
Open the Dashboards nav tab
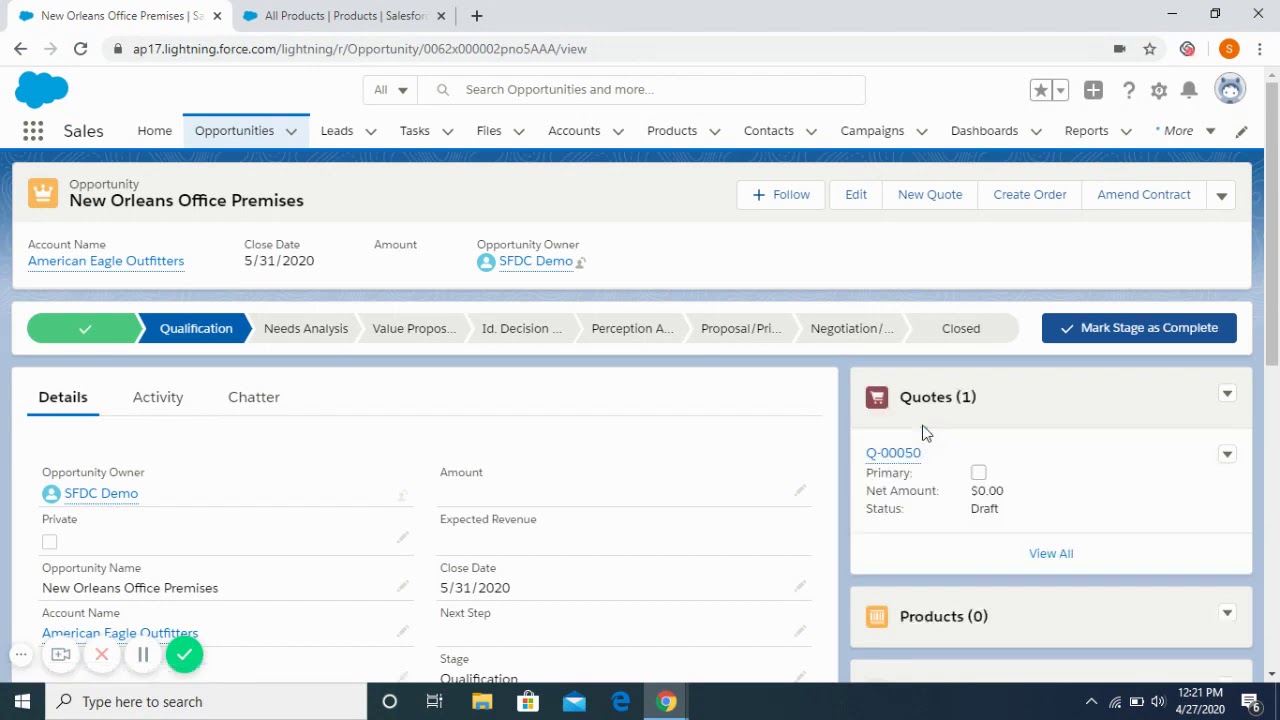[984, 131]
